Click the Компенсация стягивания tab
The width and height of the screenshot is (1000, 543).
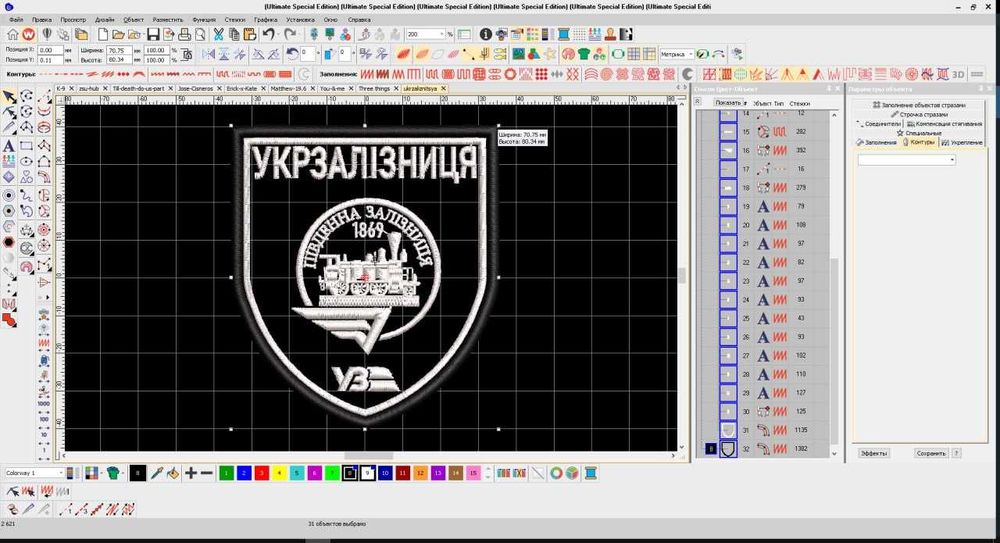[x=945, y=124]
